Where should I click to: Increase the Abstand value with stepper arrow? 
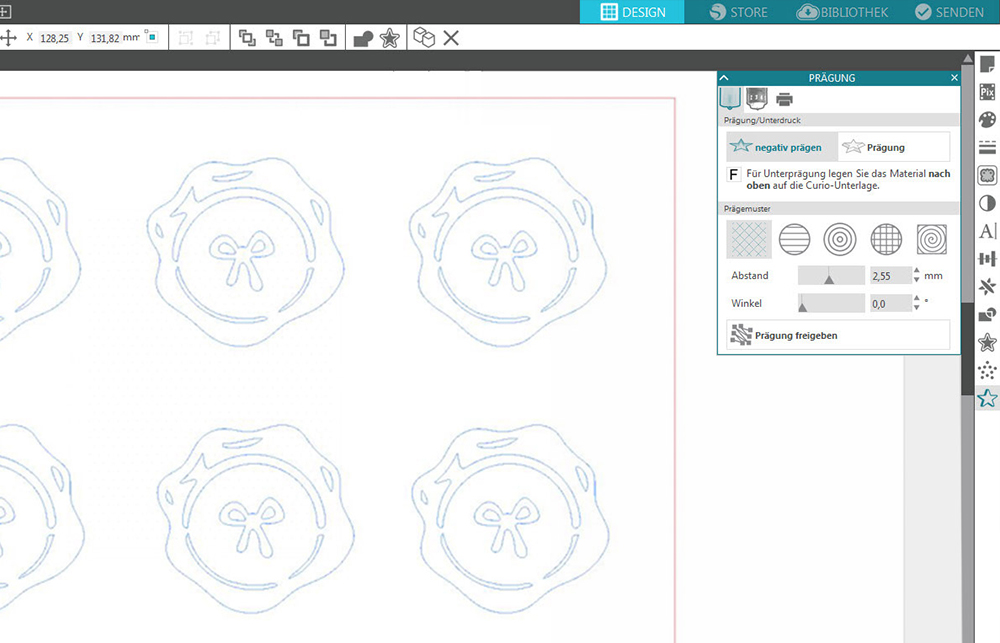click(x=918, y=270)
